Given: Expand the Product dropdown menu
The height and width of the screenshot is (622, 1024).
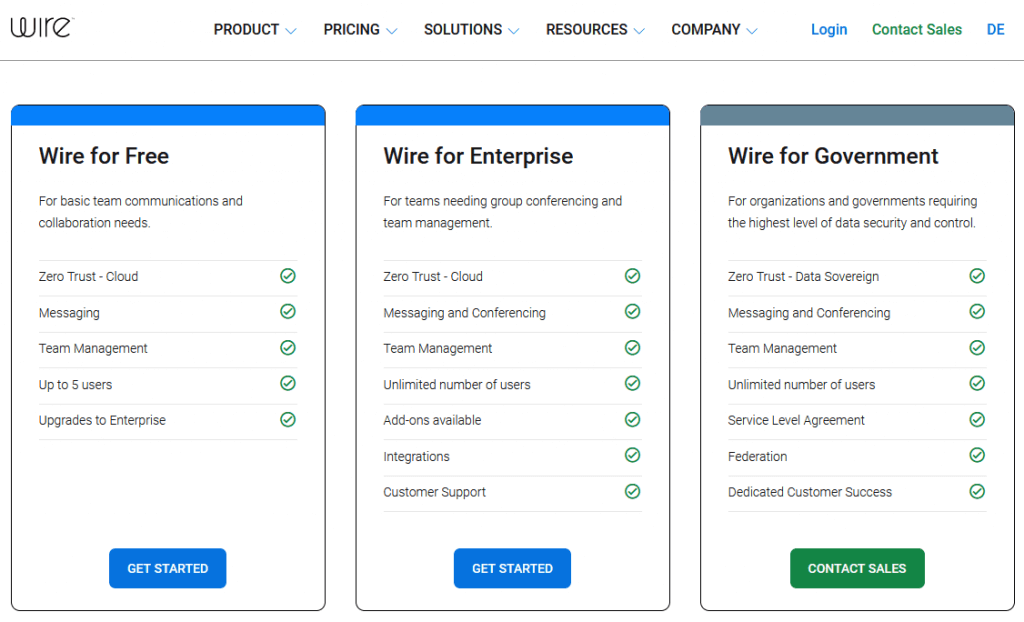Looking at the screenshot, I should (x=255, y=30).
